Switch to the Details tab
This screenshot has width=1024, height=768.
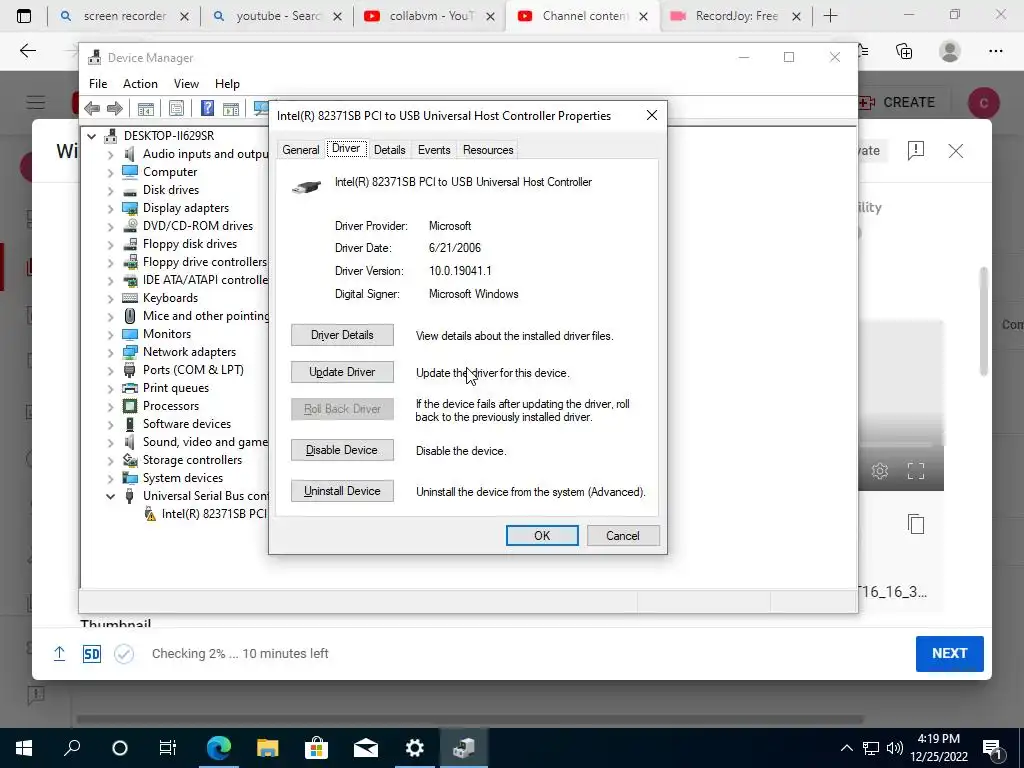click(x=390, y=150)
